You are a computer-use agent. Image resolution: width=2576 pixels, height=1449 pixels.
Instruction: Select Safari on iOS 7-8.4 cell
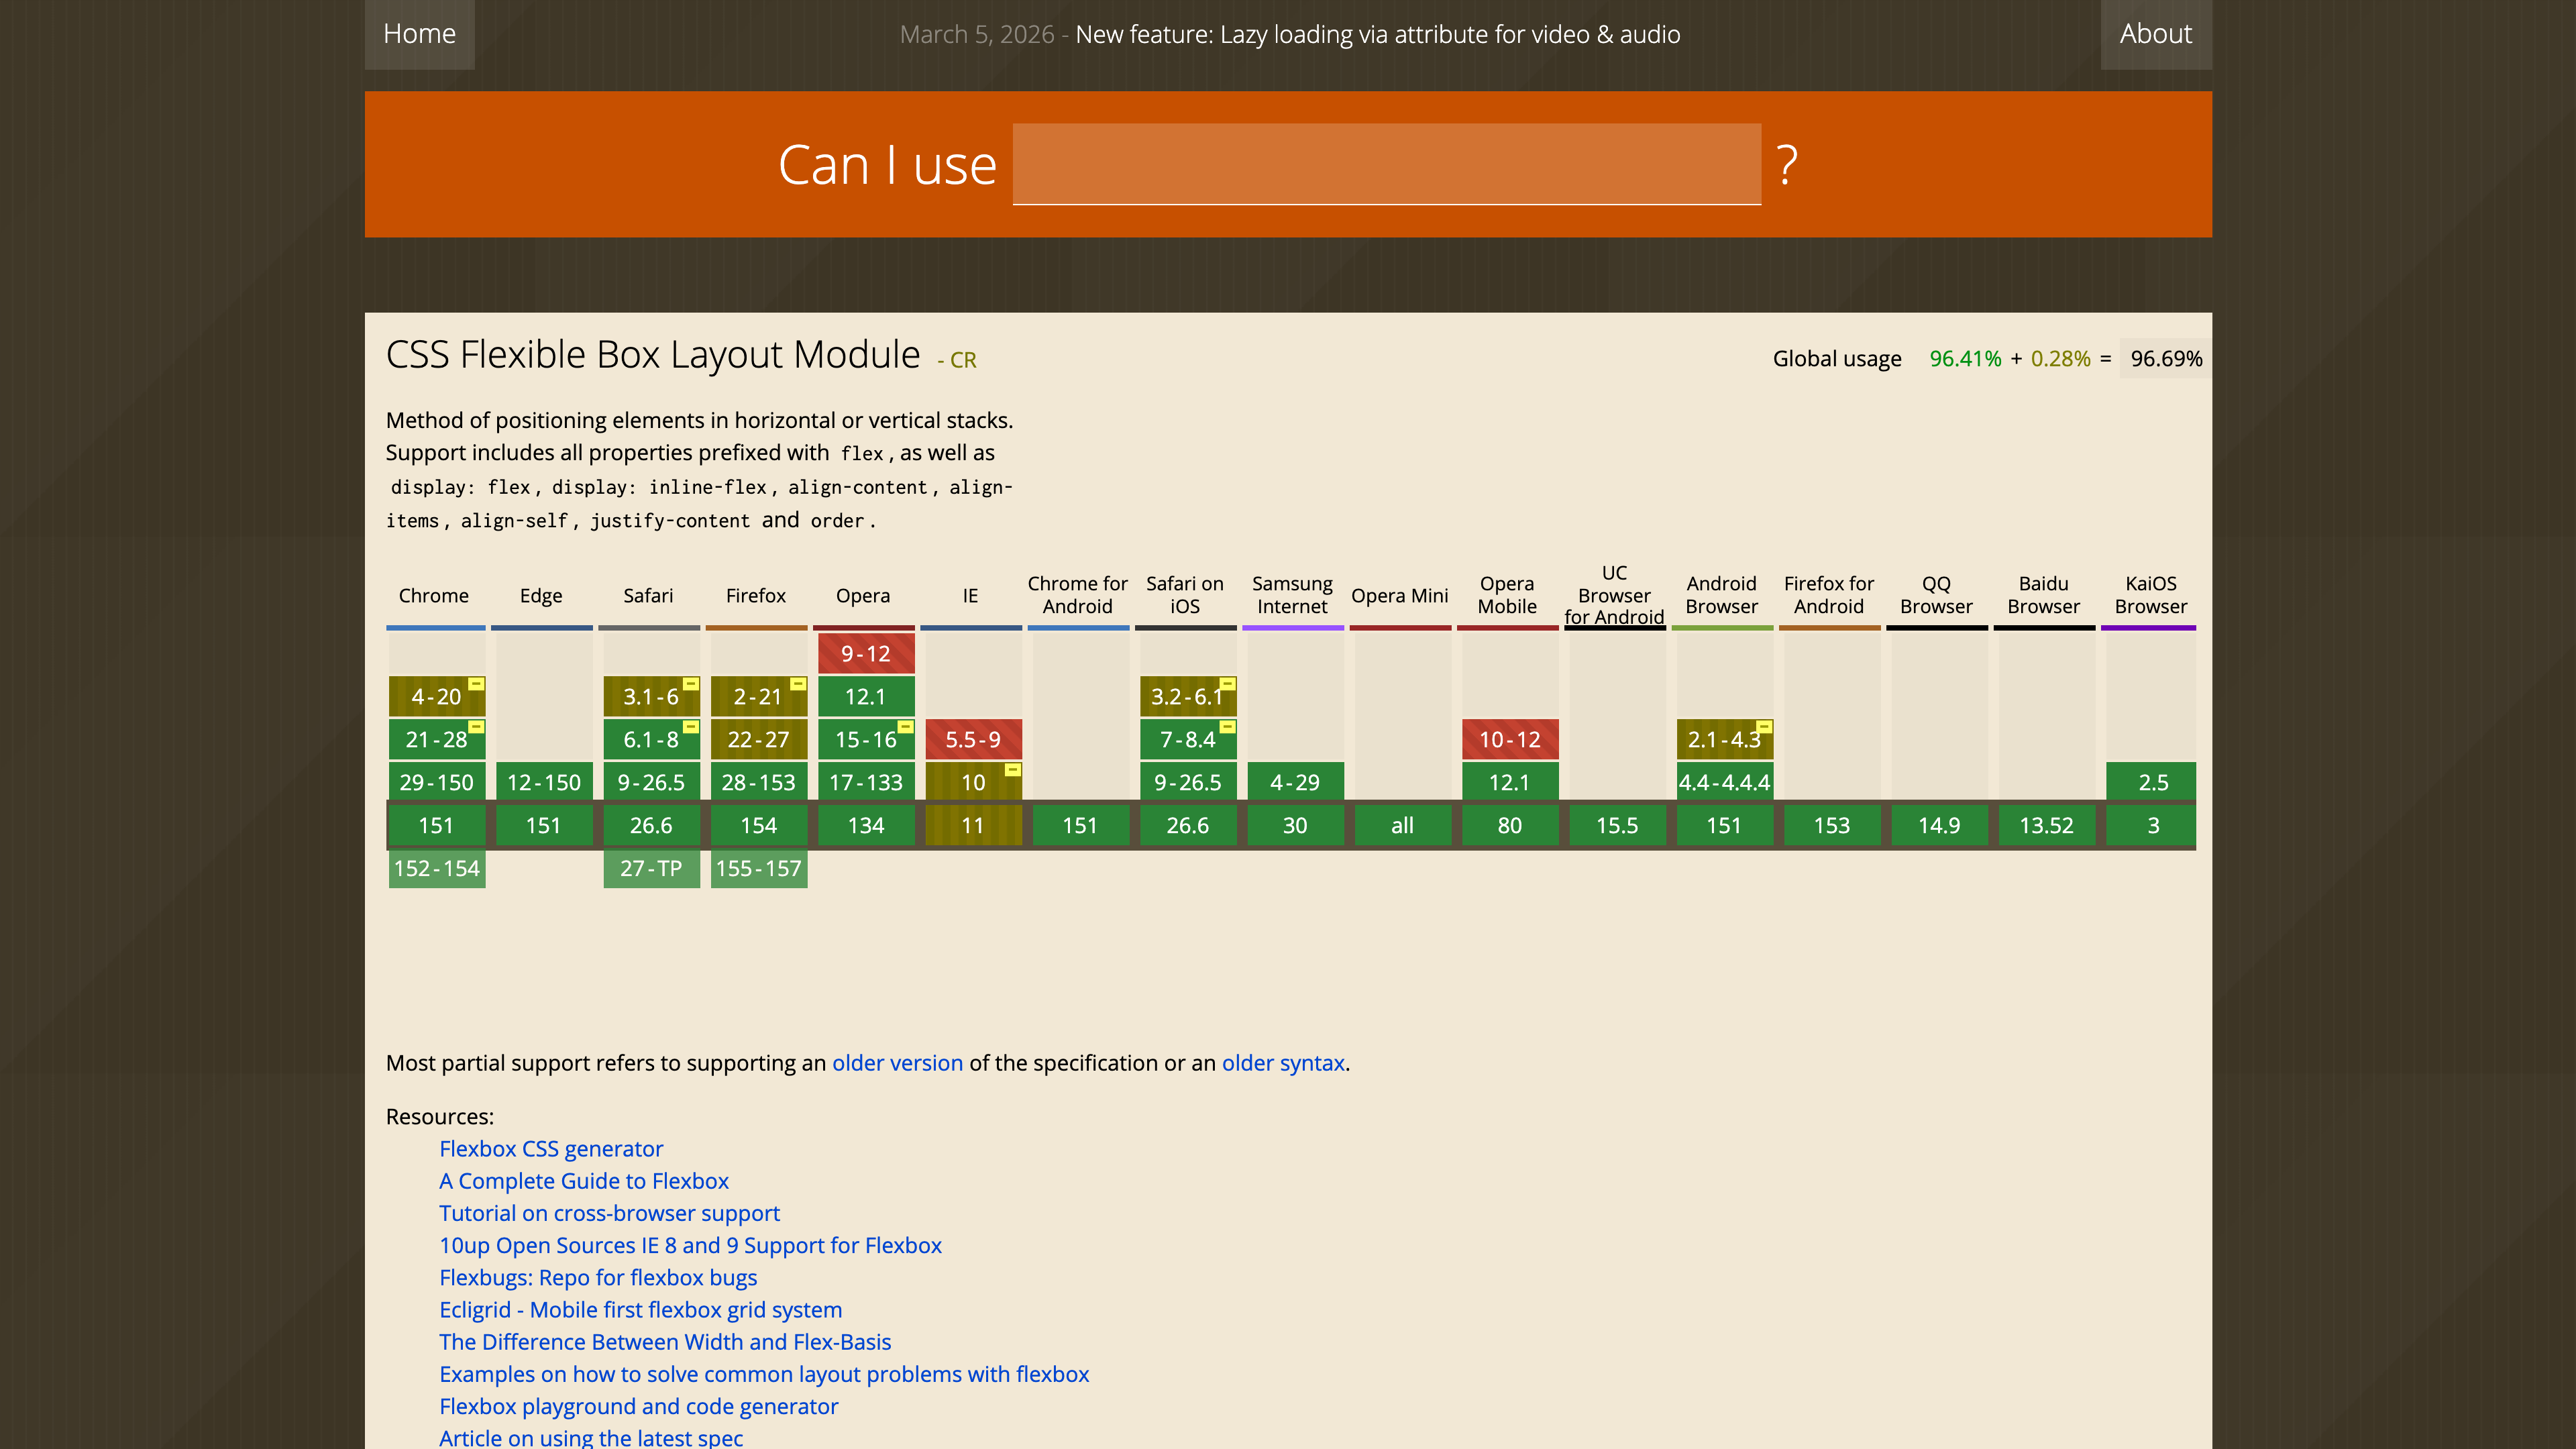coord(1187,740)
